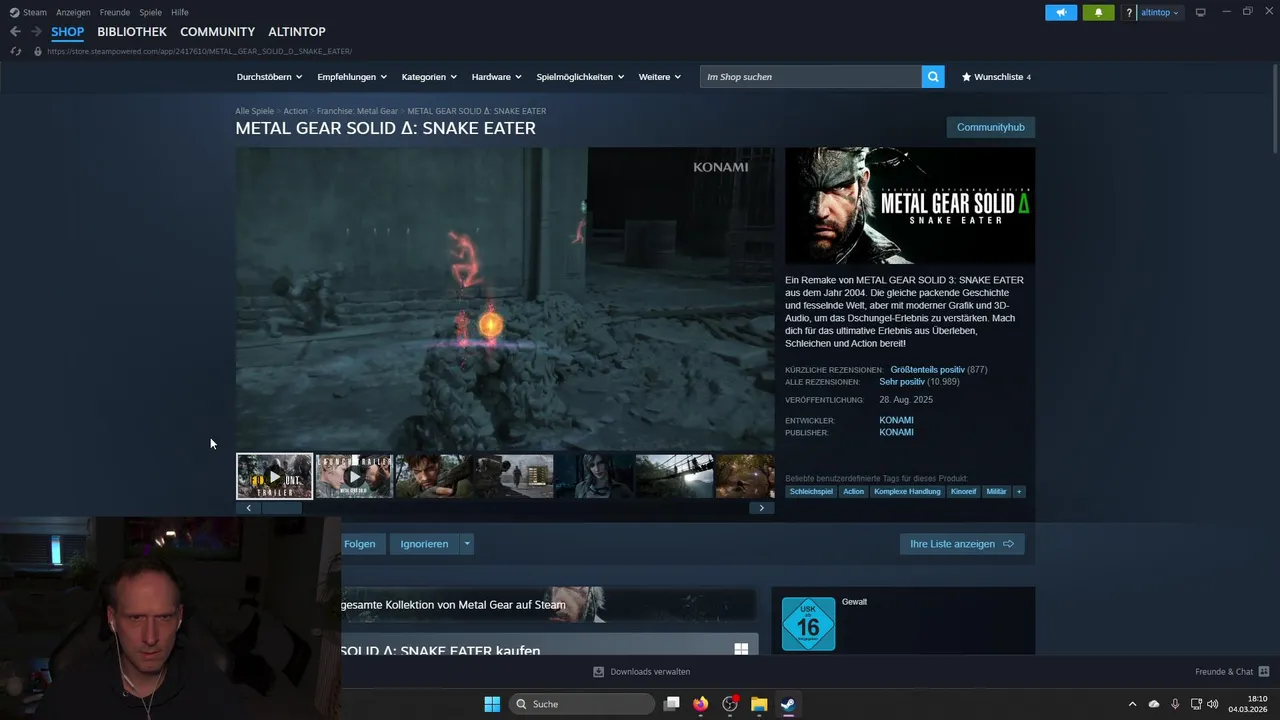
Task: Open the Communityhub button
Action: click(x=991, y=127)
